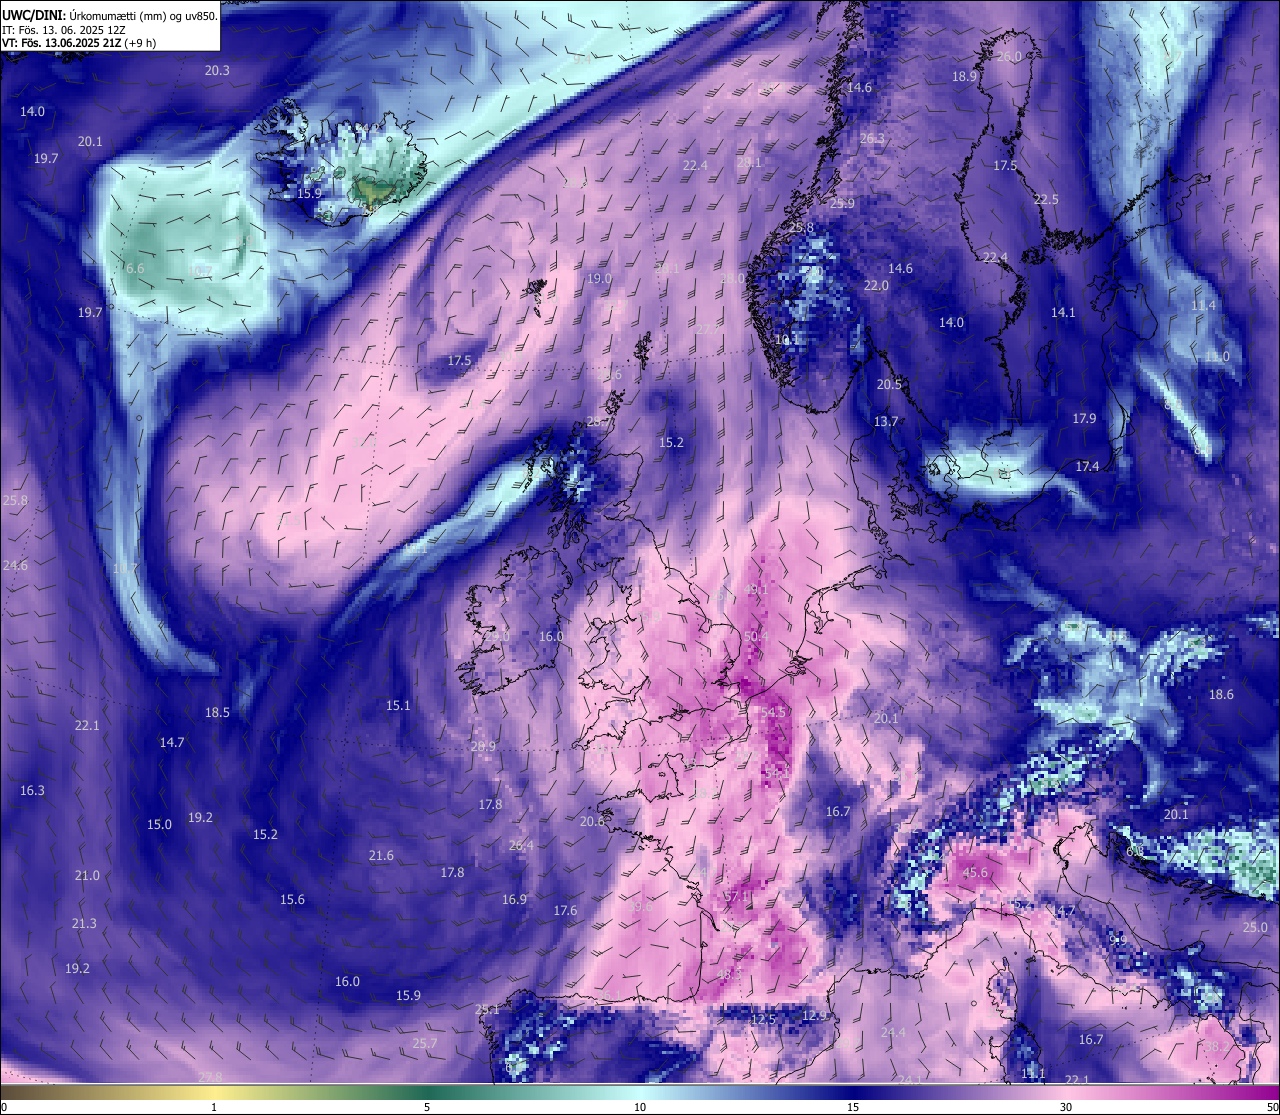Click the 12.9 value over the eastern Pyrenees
The height and width of the screenshot is (1115, 1280).
click(815, 1016)
